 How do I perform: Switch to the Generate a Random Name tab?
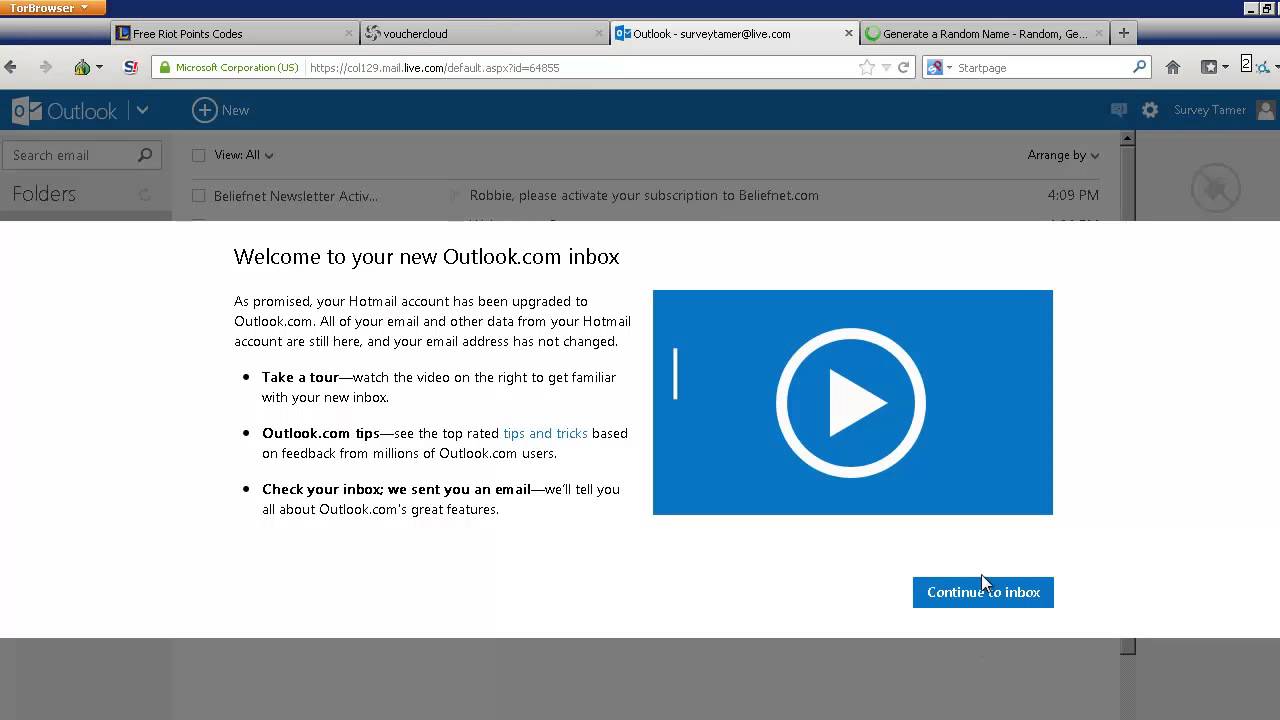pos(984,33)
